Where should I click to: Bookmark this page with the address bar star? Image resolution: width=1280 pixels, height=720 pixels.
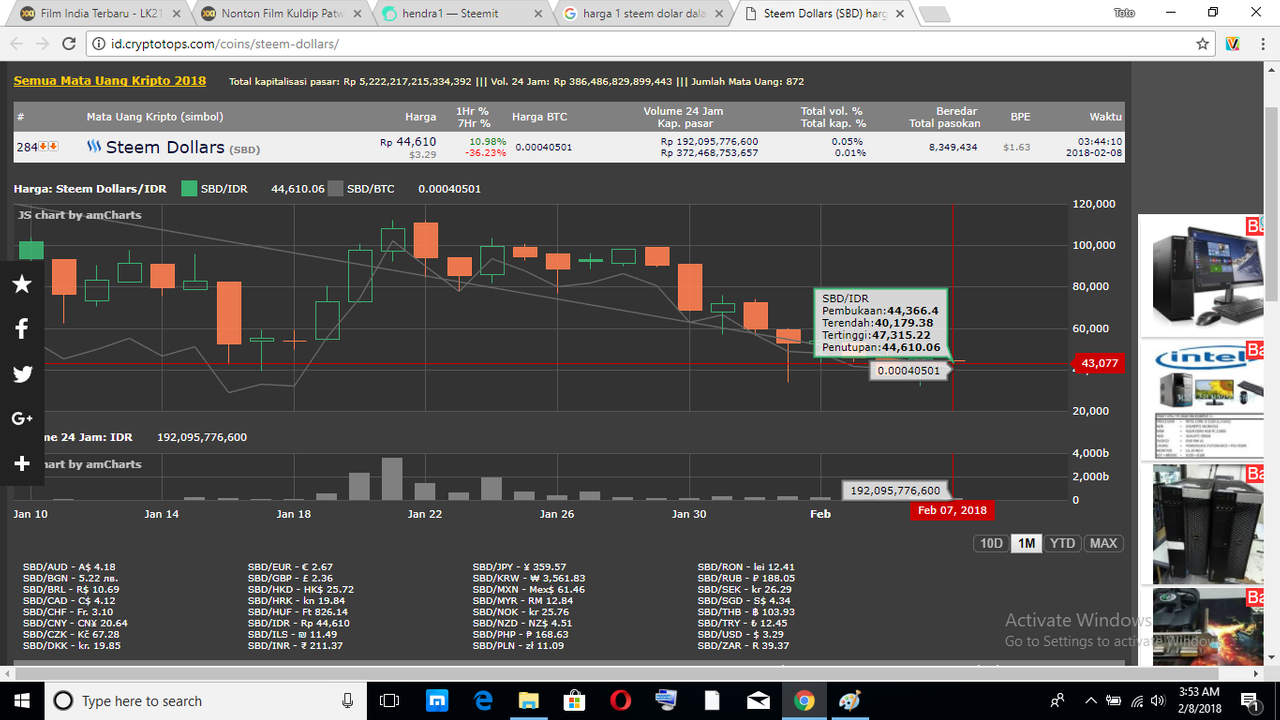(x=1203, y=44)
